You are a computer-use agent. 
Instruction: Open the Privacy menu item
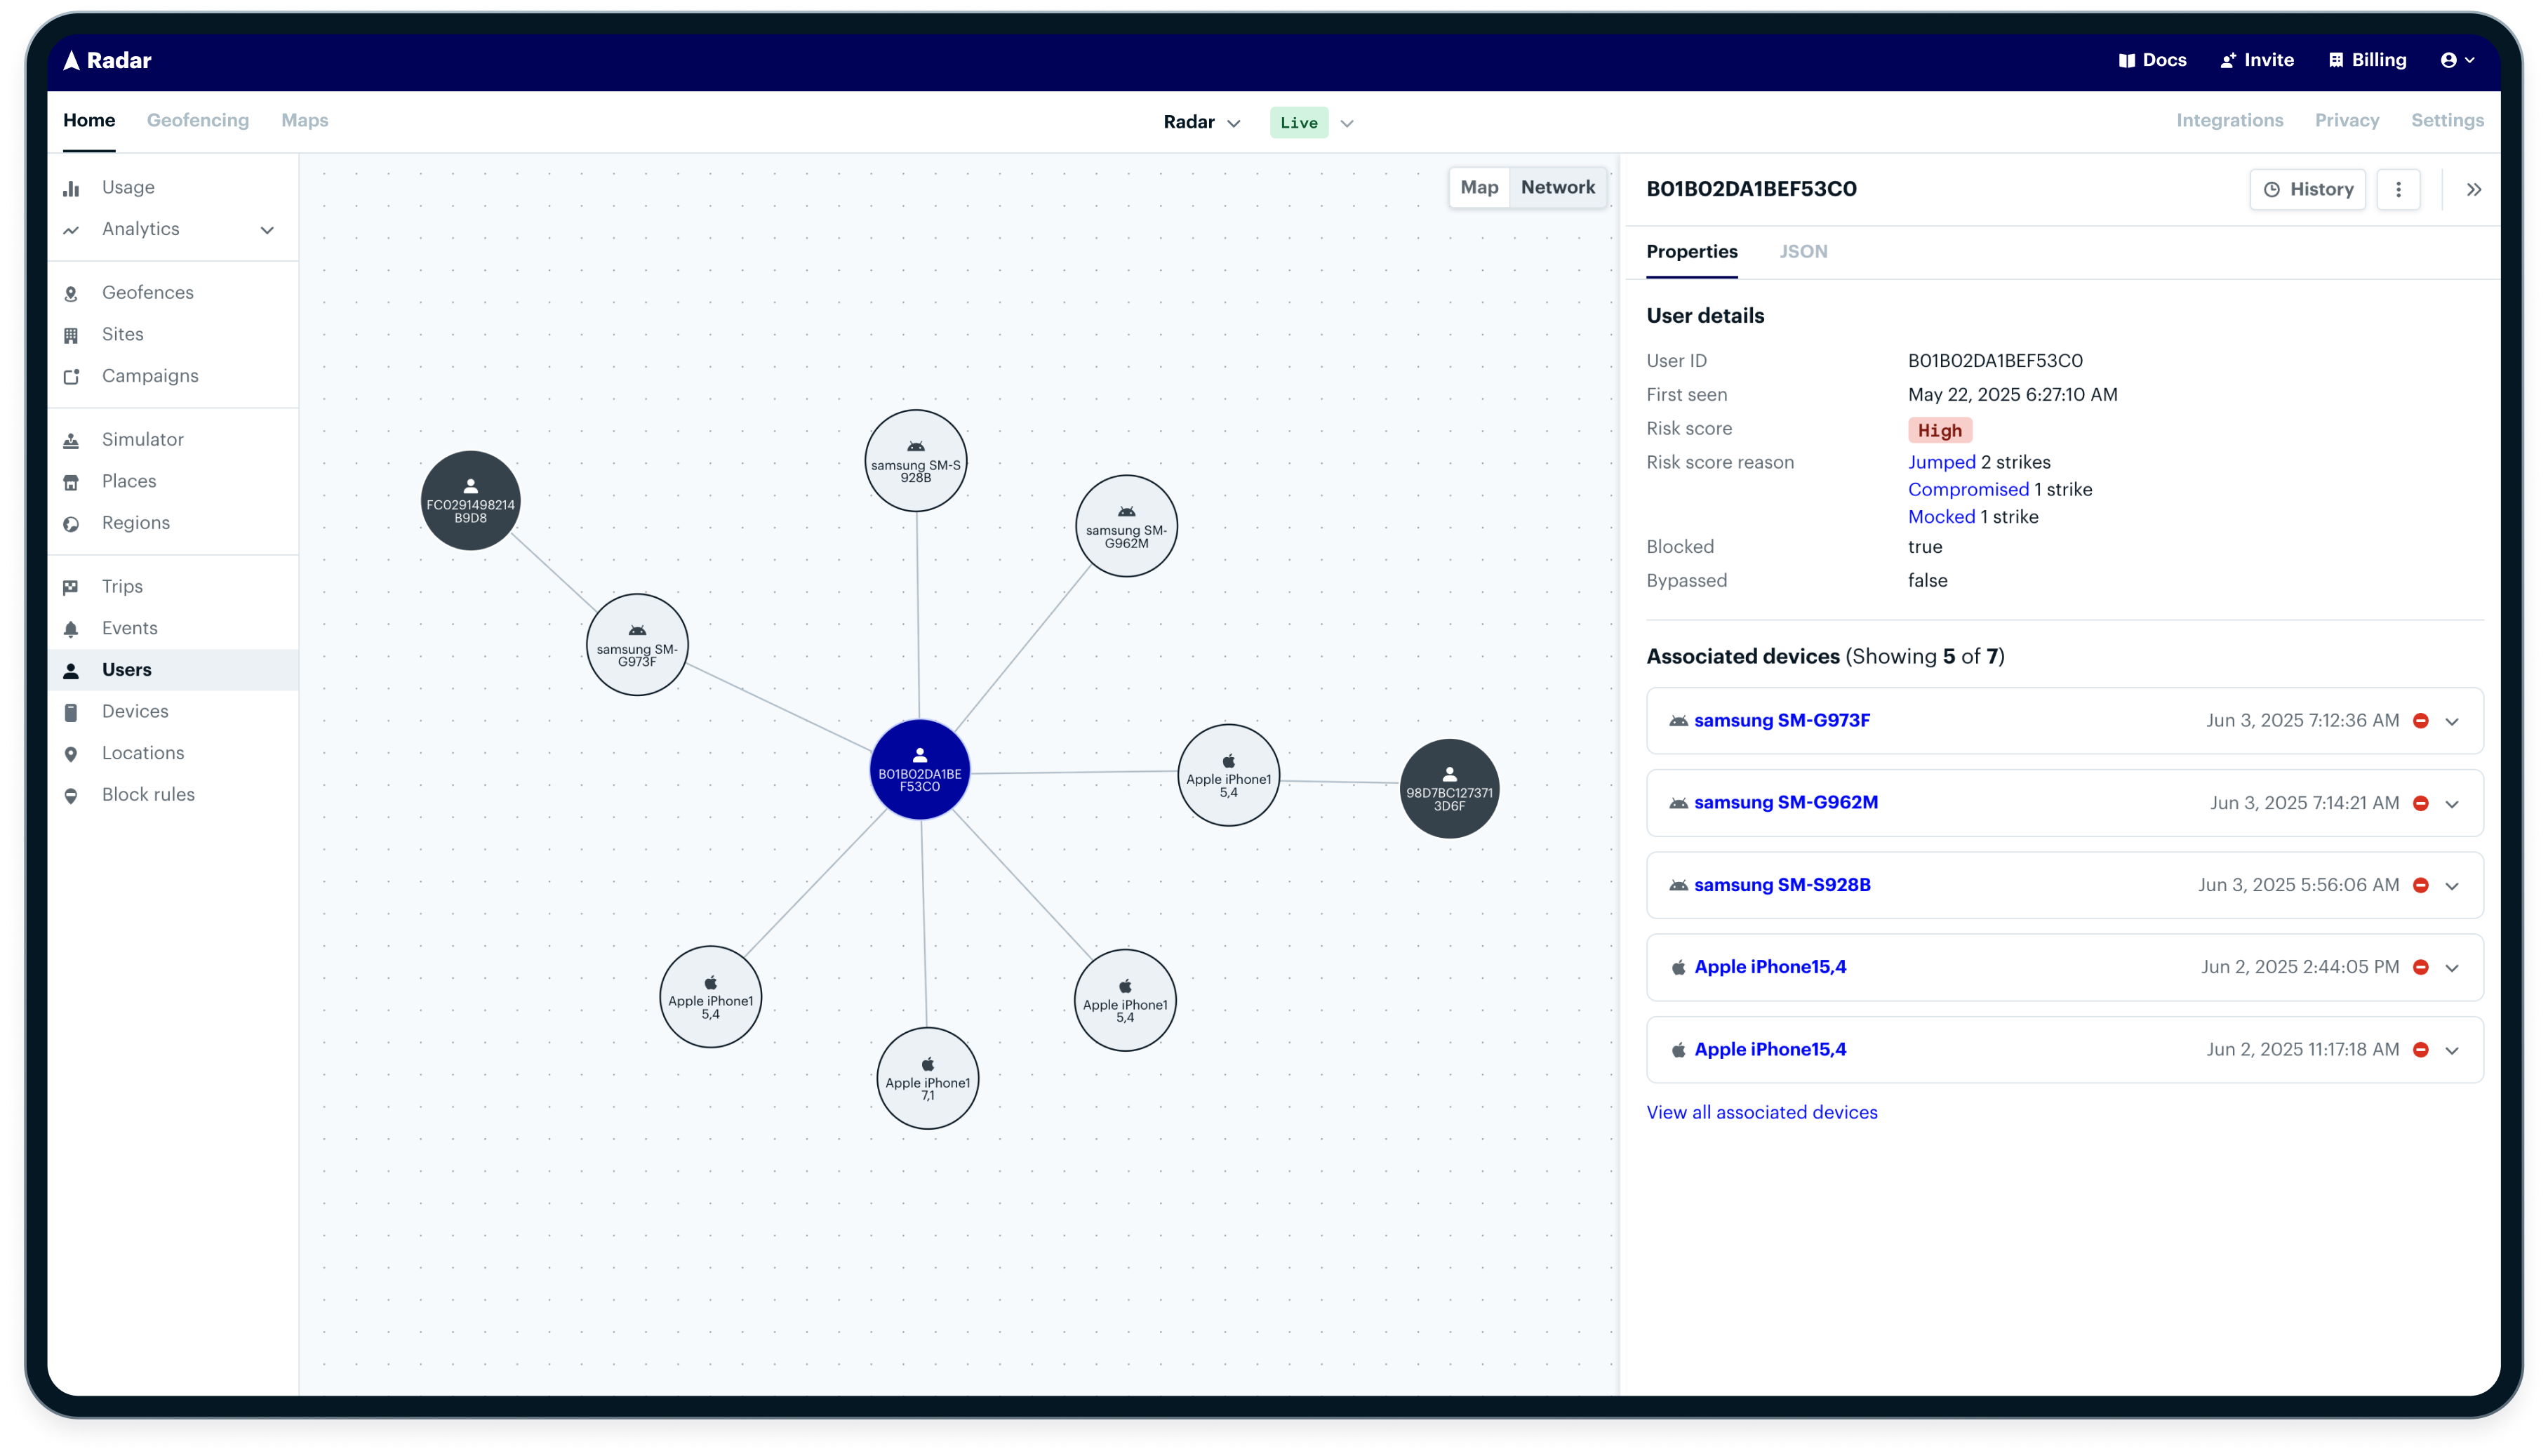[2346, 120]
